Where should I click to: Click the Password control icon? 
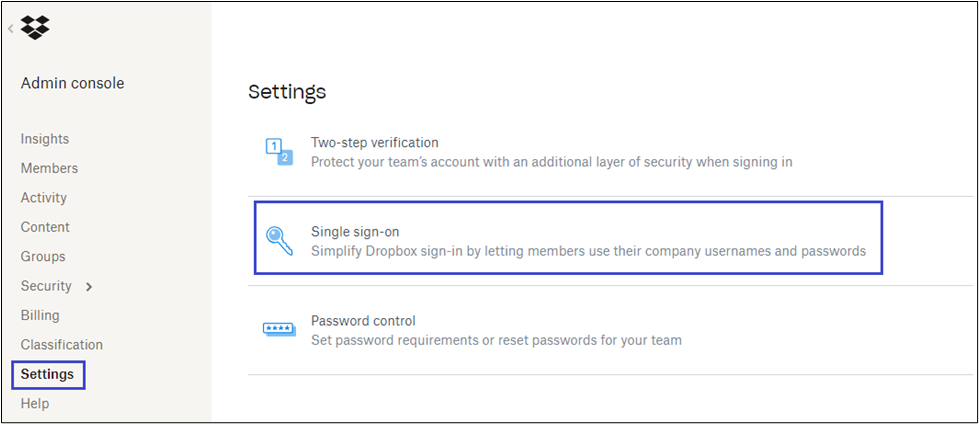[x=278, y=330]
